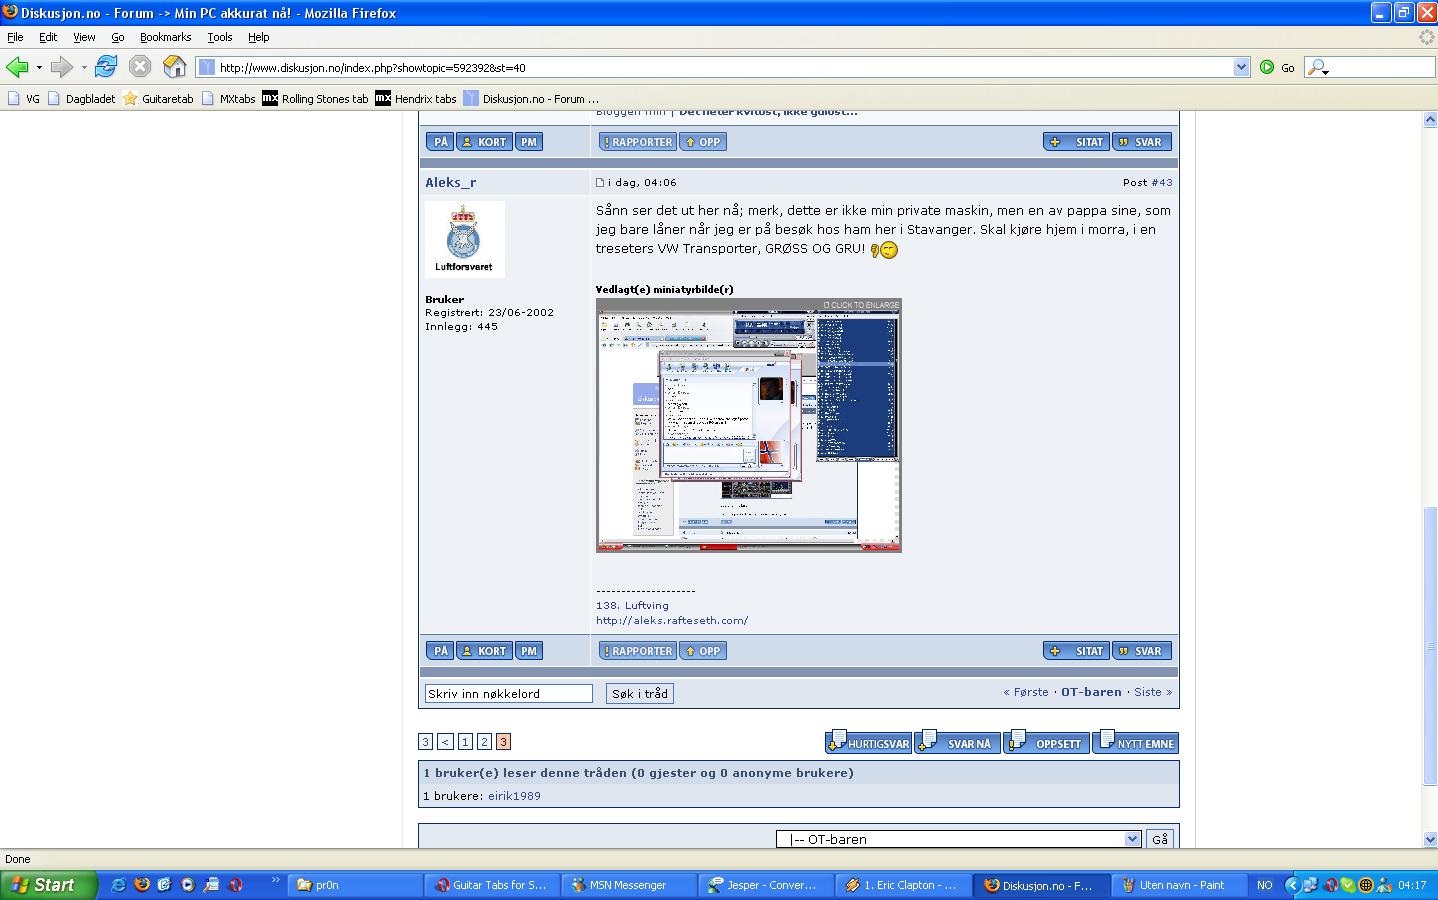1438x900 pixels.
Task: Click the Aleks_r Luftforsvaret avatar image
Action: pos(464,239)
